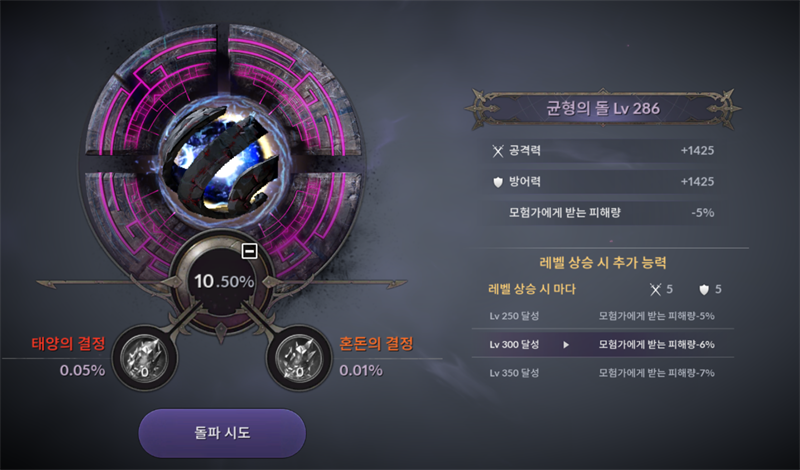Click the 10.50% success rate gauge
The image size is (800, 470).
coord(223,281)
